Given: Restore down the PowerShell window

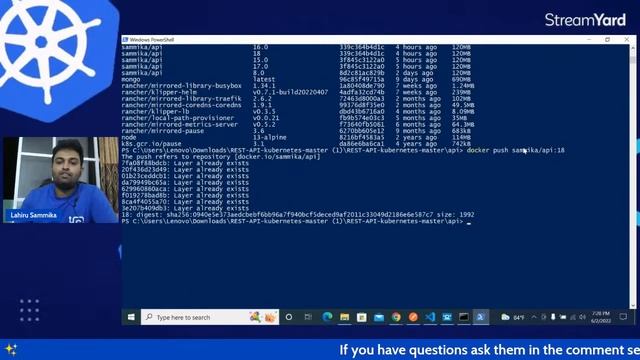Looking at the screenshot, I should click(607, 40).
